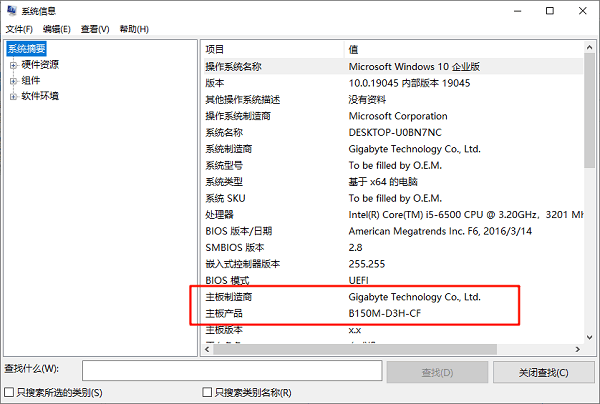Select the 系统名称 row
This screenshot has width=600, height=404.
(392, 132)
